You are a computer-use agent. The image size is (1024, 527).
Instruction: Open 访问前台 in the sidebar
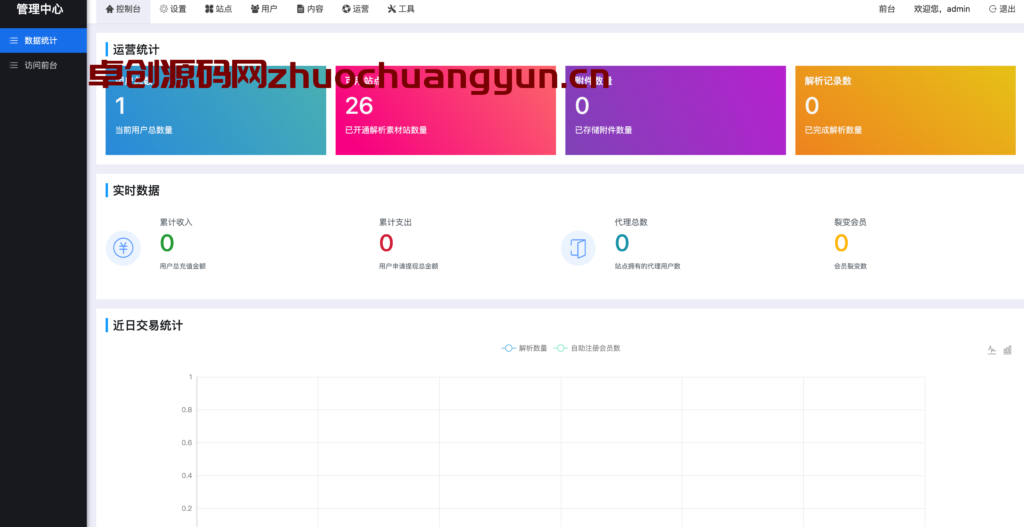[x=43, y=65]
